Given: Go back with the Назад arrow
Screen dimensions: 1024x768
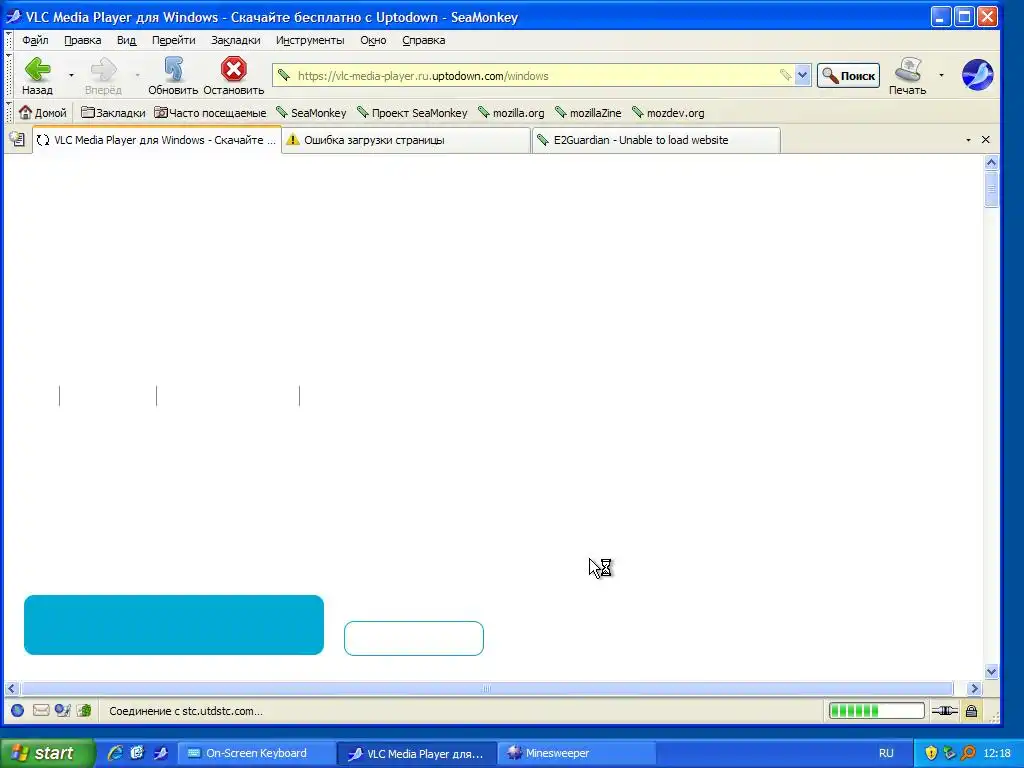Looking at the screenshot, I should pyautogui.click(x=37, y=76).
